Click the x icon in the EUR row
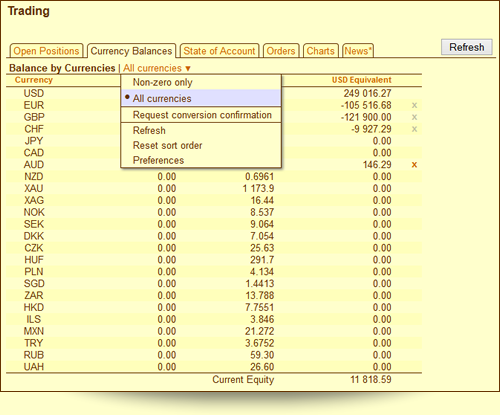500x415 pixels. [414, 106]
